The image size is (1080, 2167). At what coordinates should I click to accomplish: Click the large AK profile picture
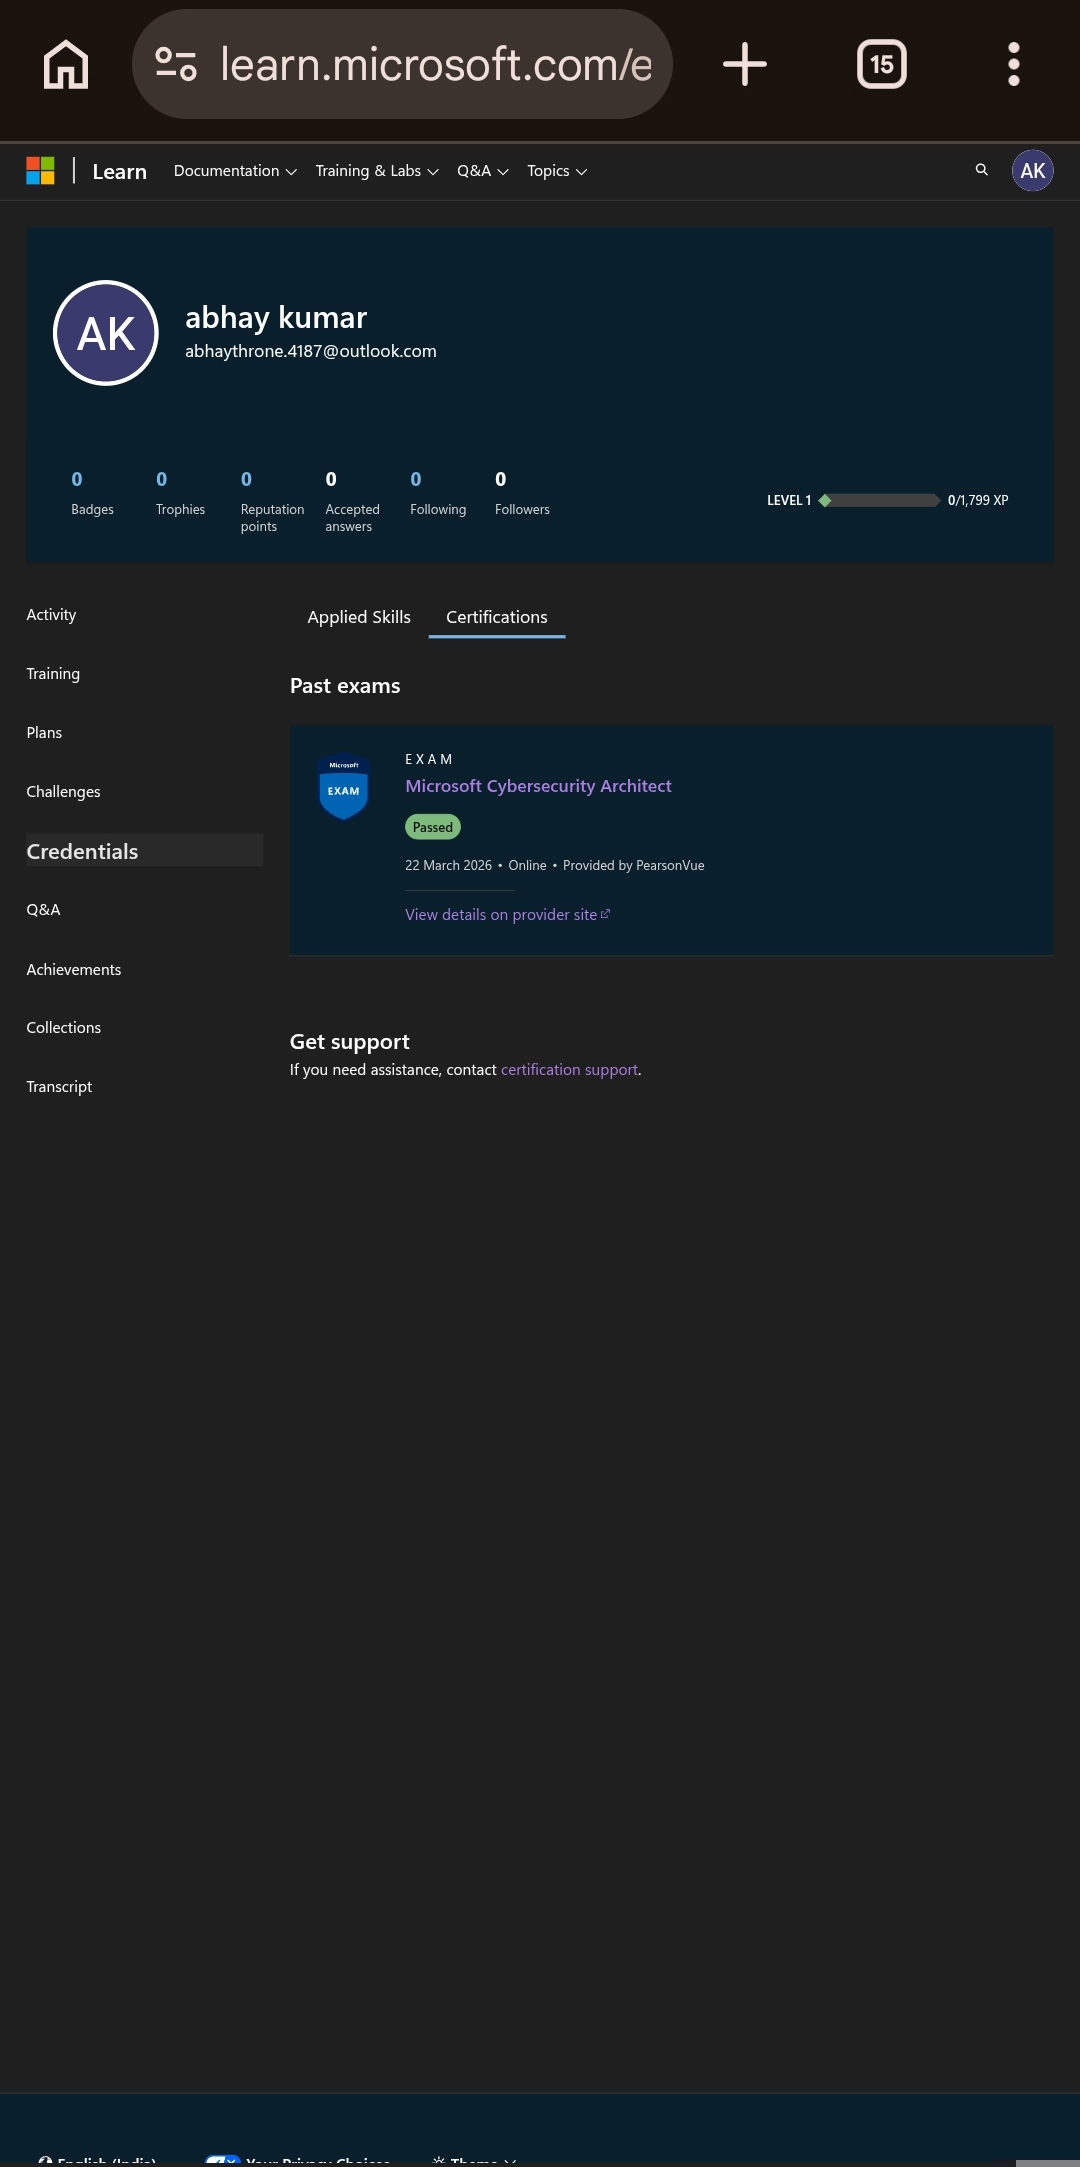click(x=106, y=333)
